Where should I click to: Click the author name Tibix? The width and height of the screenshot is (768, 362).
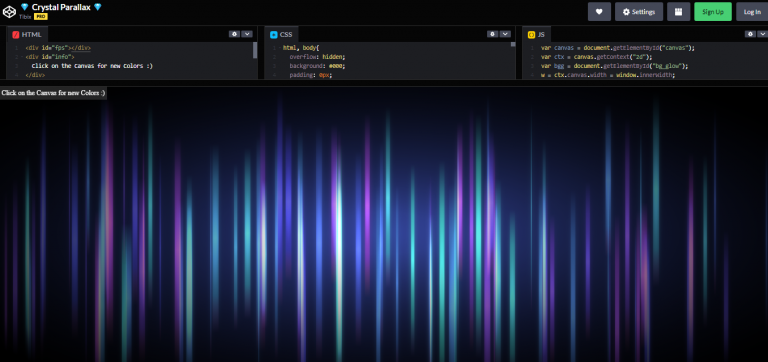coord(25,16)
